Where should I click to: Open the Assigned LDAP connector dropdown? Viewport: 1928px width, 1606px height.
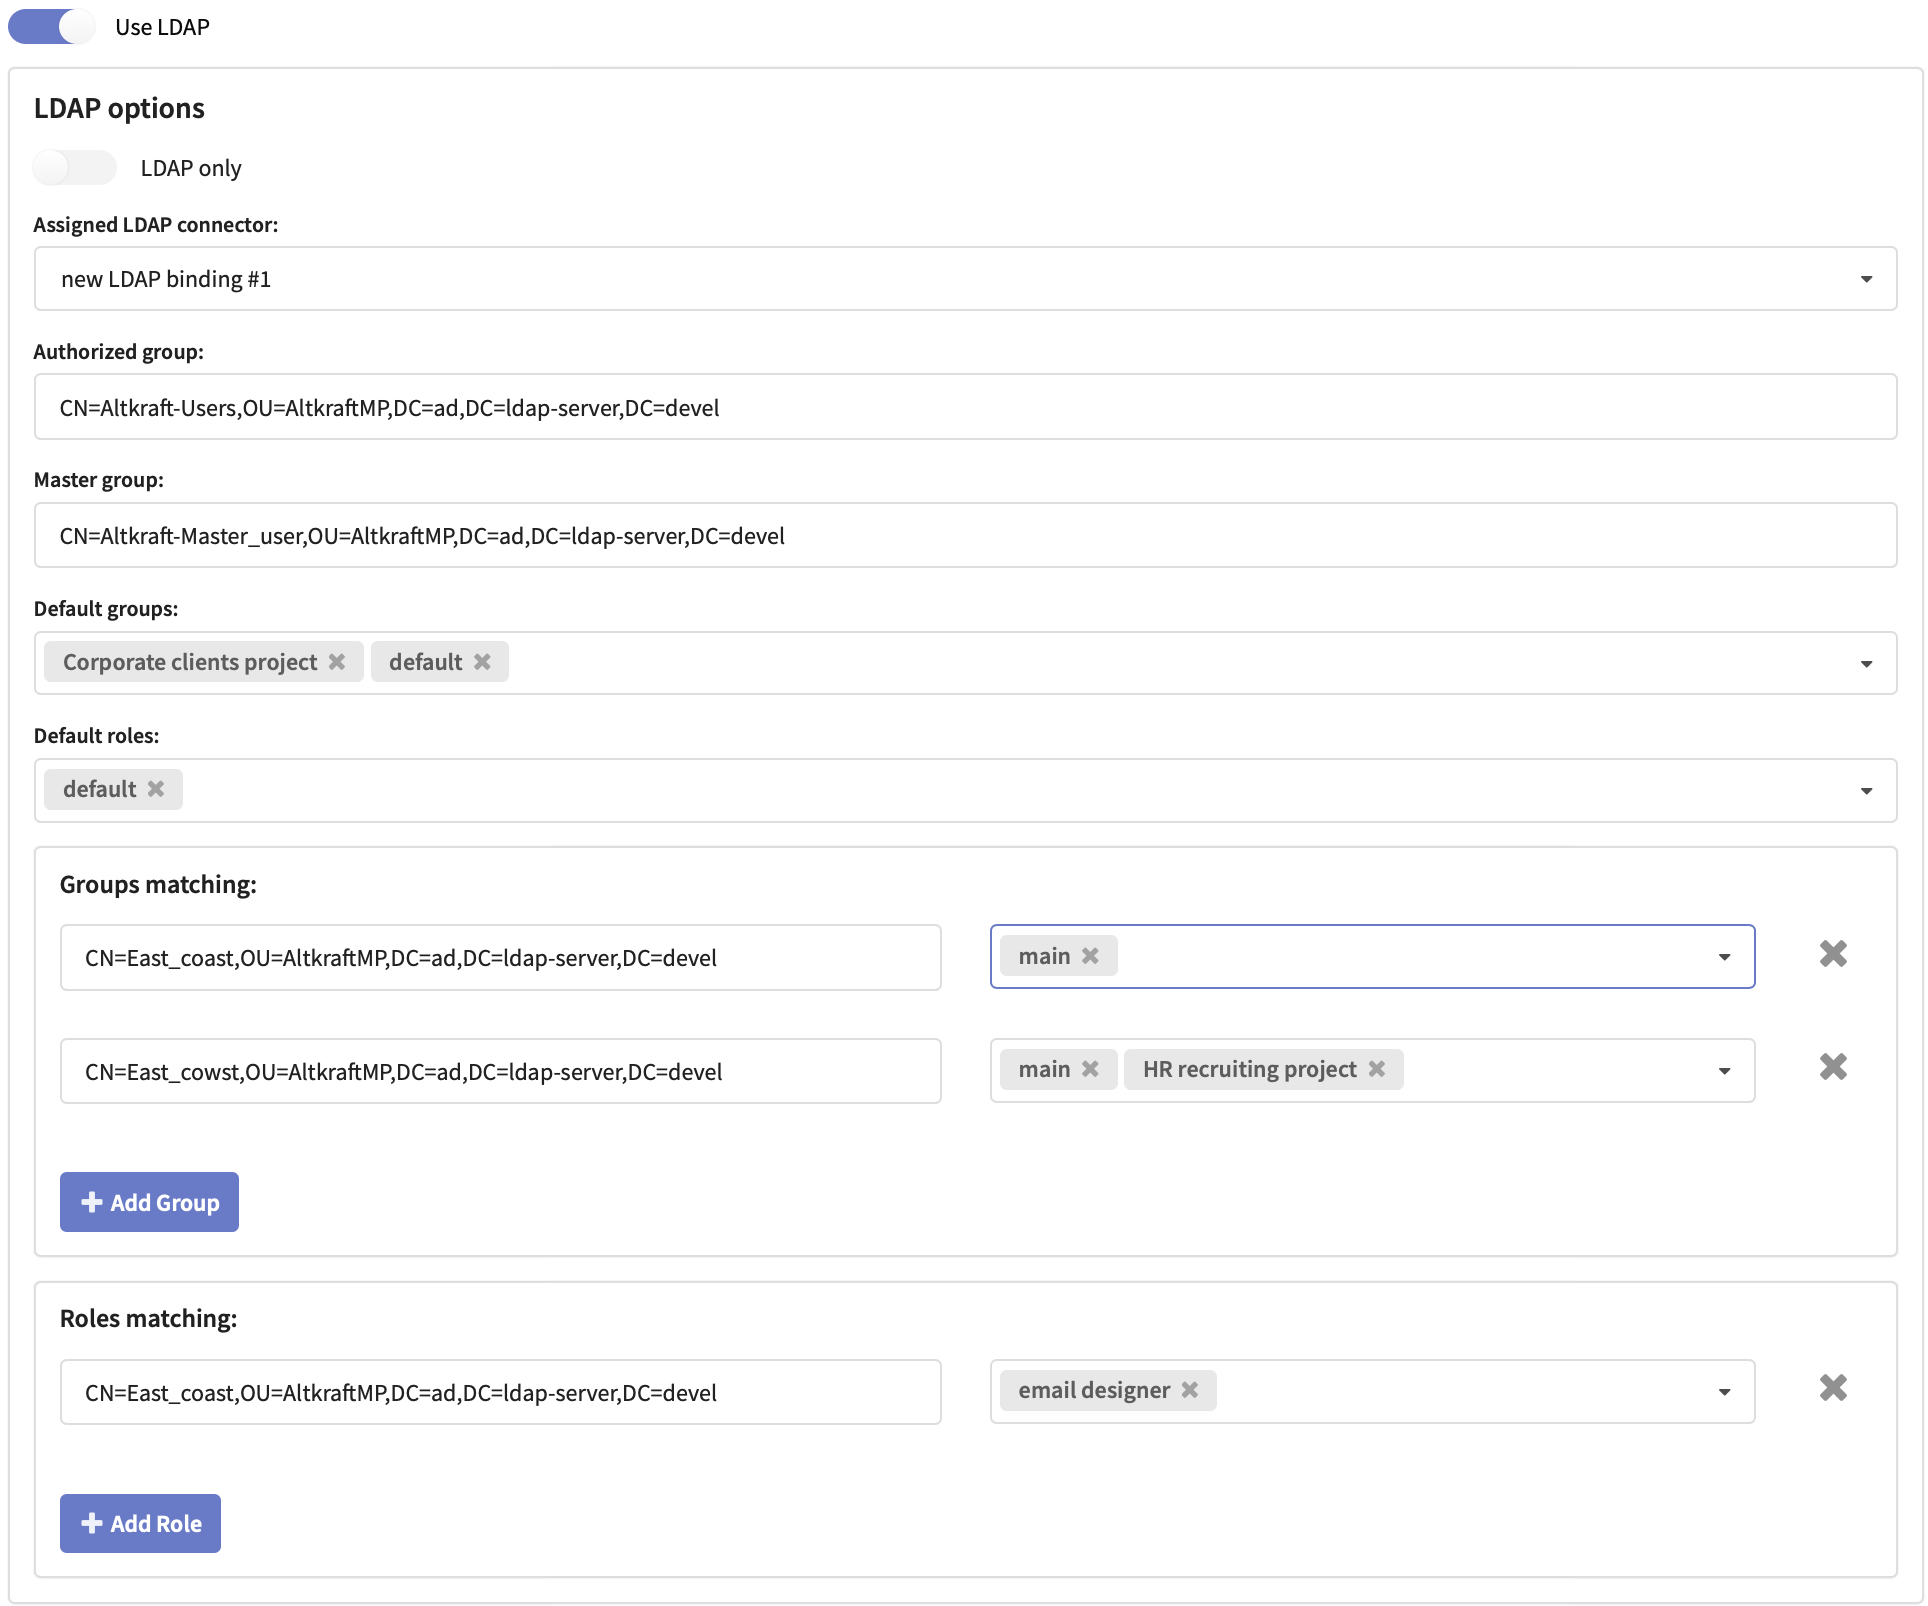pos(1866,279)
